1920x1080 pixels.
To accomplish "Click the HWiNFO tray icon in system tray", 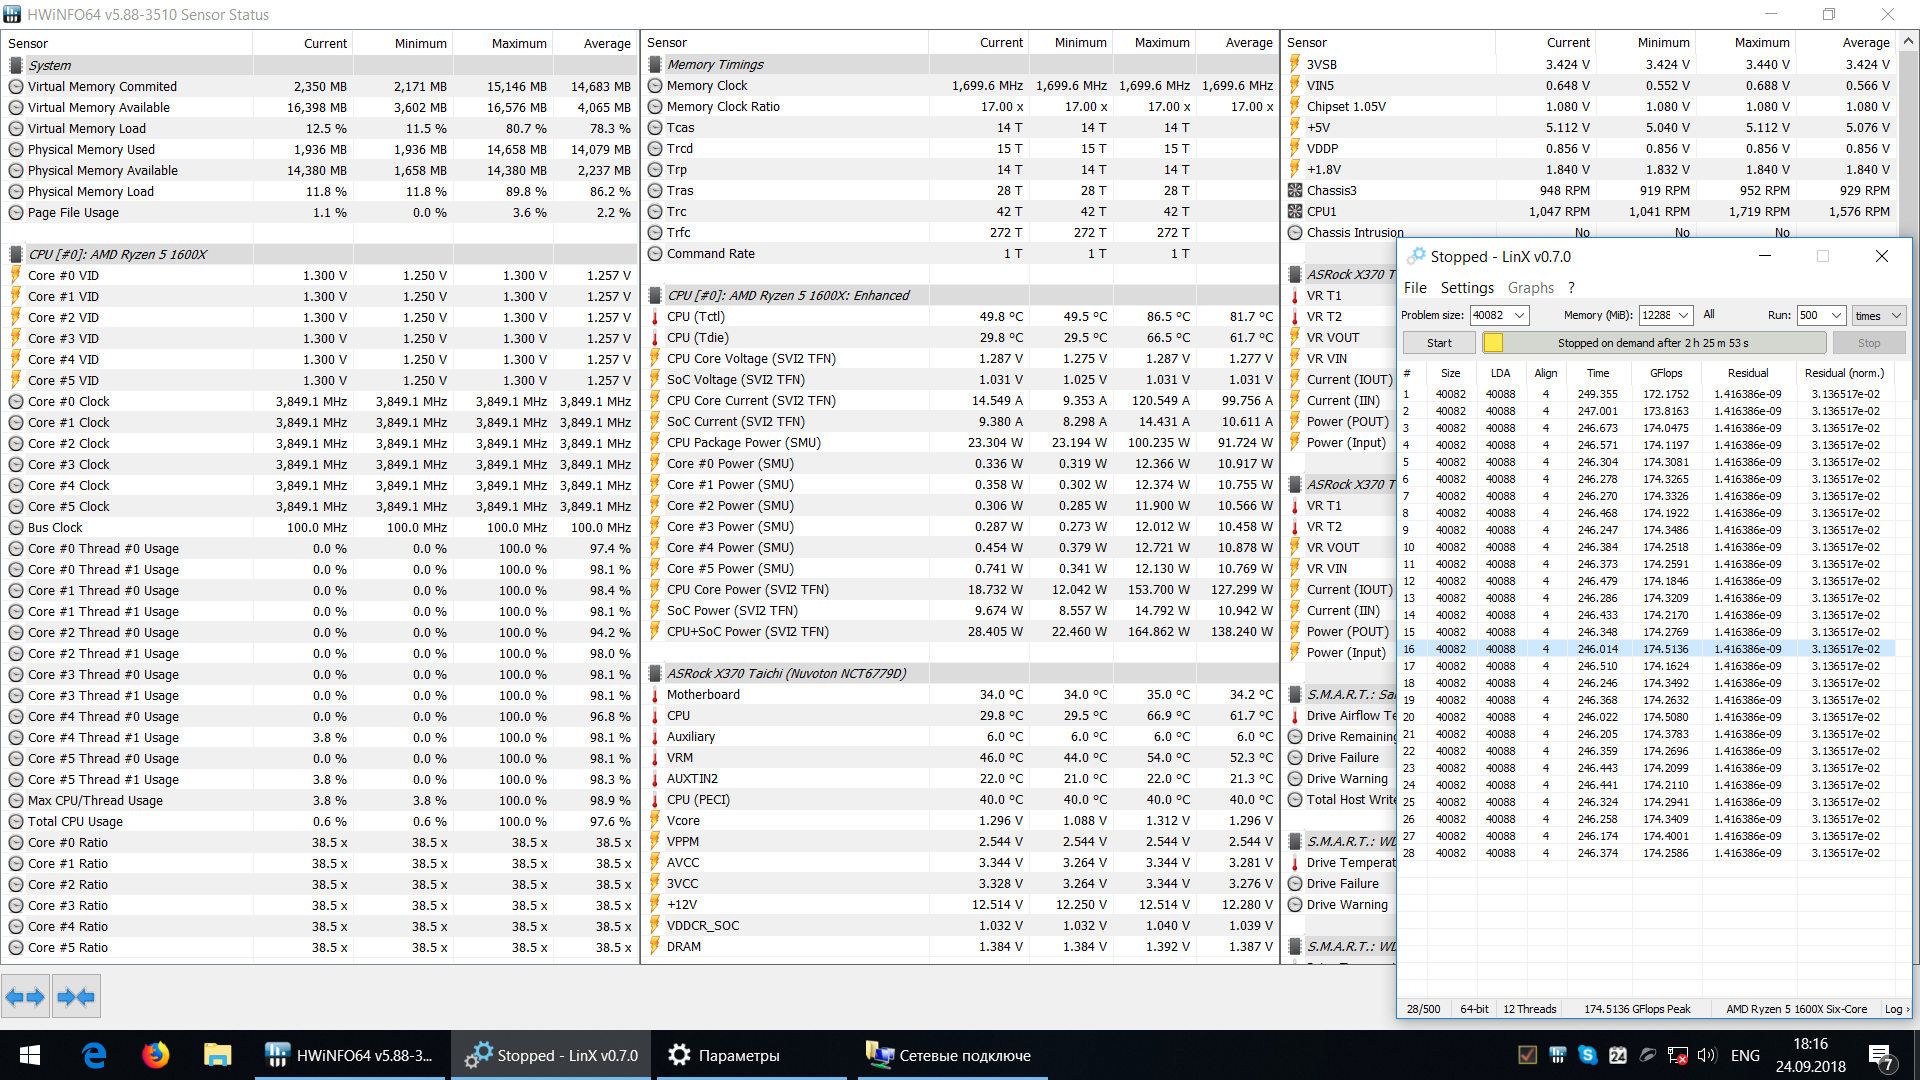I will (x=1558, y=1055).
